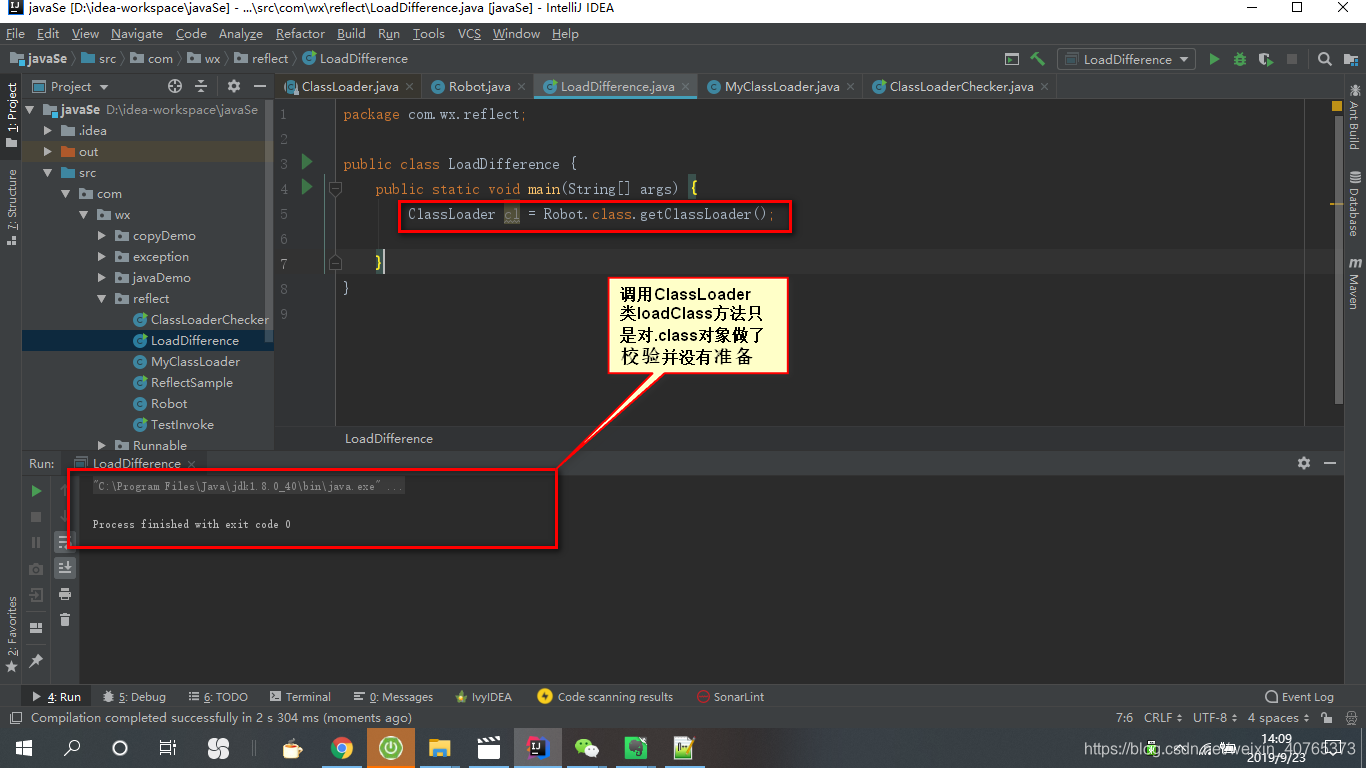Collapse the javaSe project root node
1366x768 pixels.
30,110
